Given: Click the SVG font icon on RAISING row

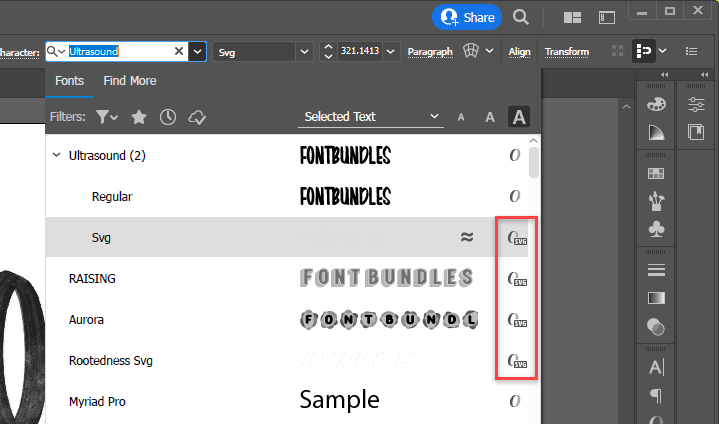Looking at the screenshot, I should click(517, 279).
